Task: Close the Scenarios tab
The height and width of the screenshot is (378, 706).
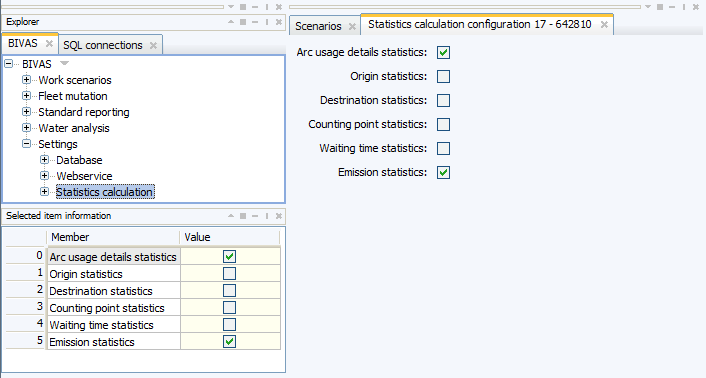Action: [x=352, y=27]
